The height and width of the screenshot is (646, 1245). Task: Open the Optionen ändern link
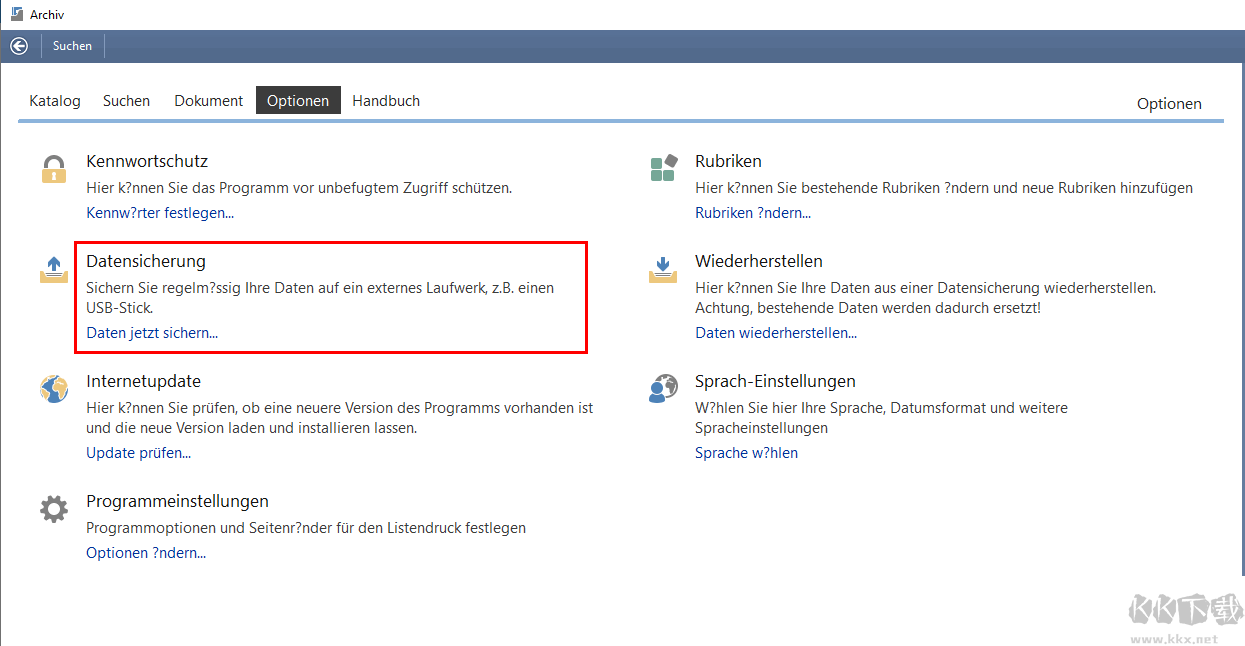146,553
